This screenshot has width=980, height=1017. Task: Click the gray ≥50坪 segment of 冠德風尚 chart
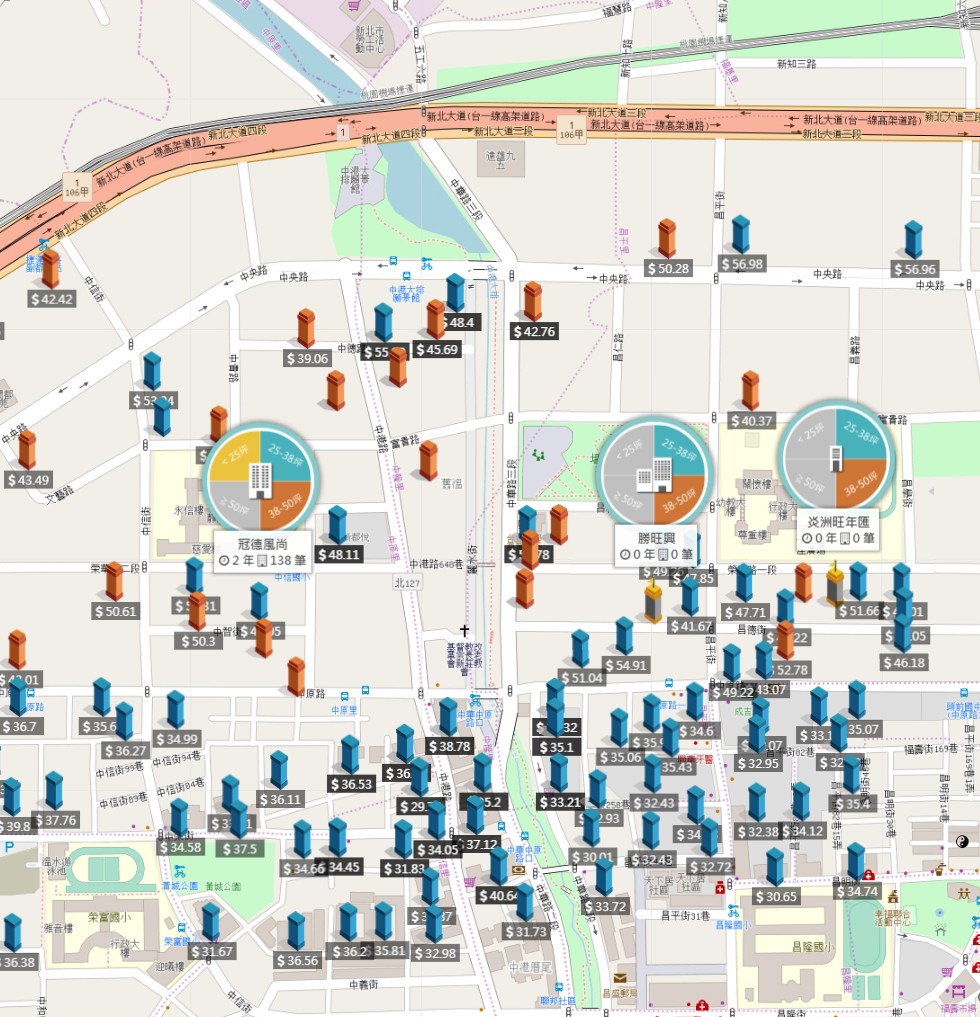[234, 506]
